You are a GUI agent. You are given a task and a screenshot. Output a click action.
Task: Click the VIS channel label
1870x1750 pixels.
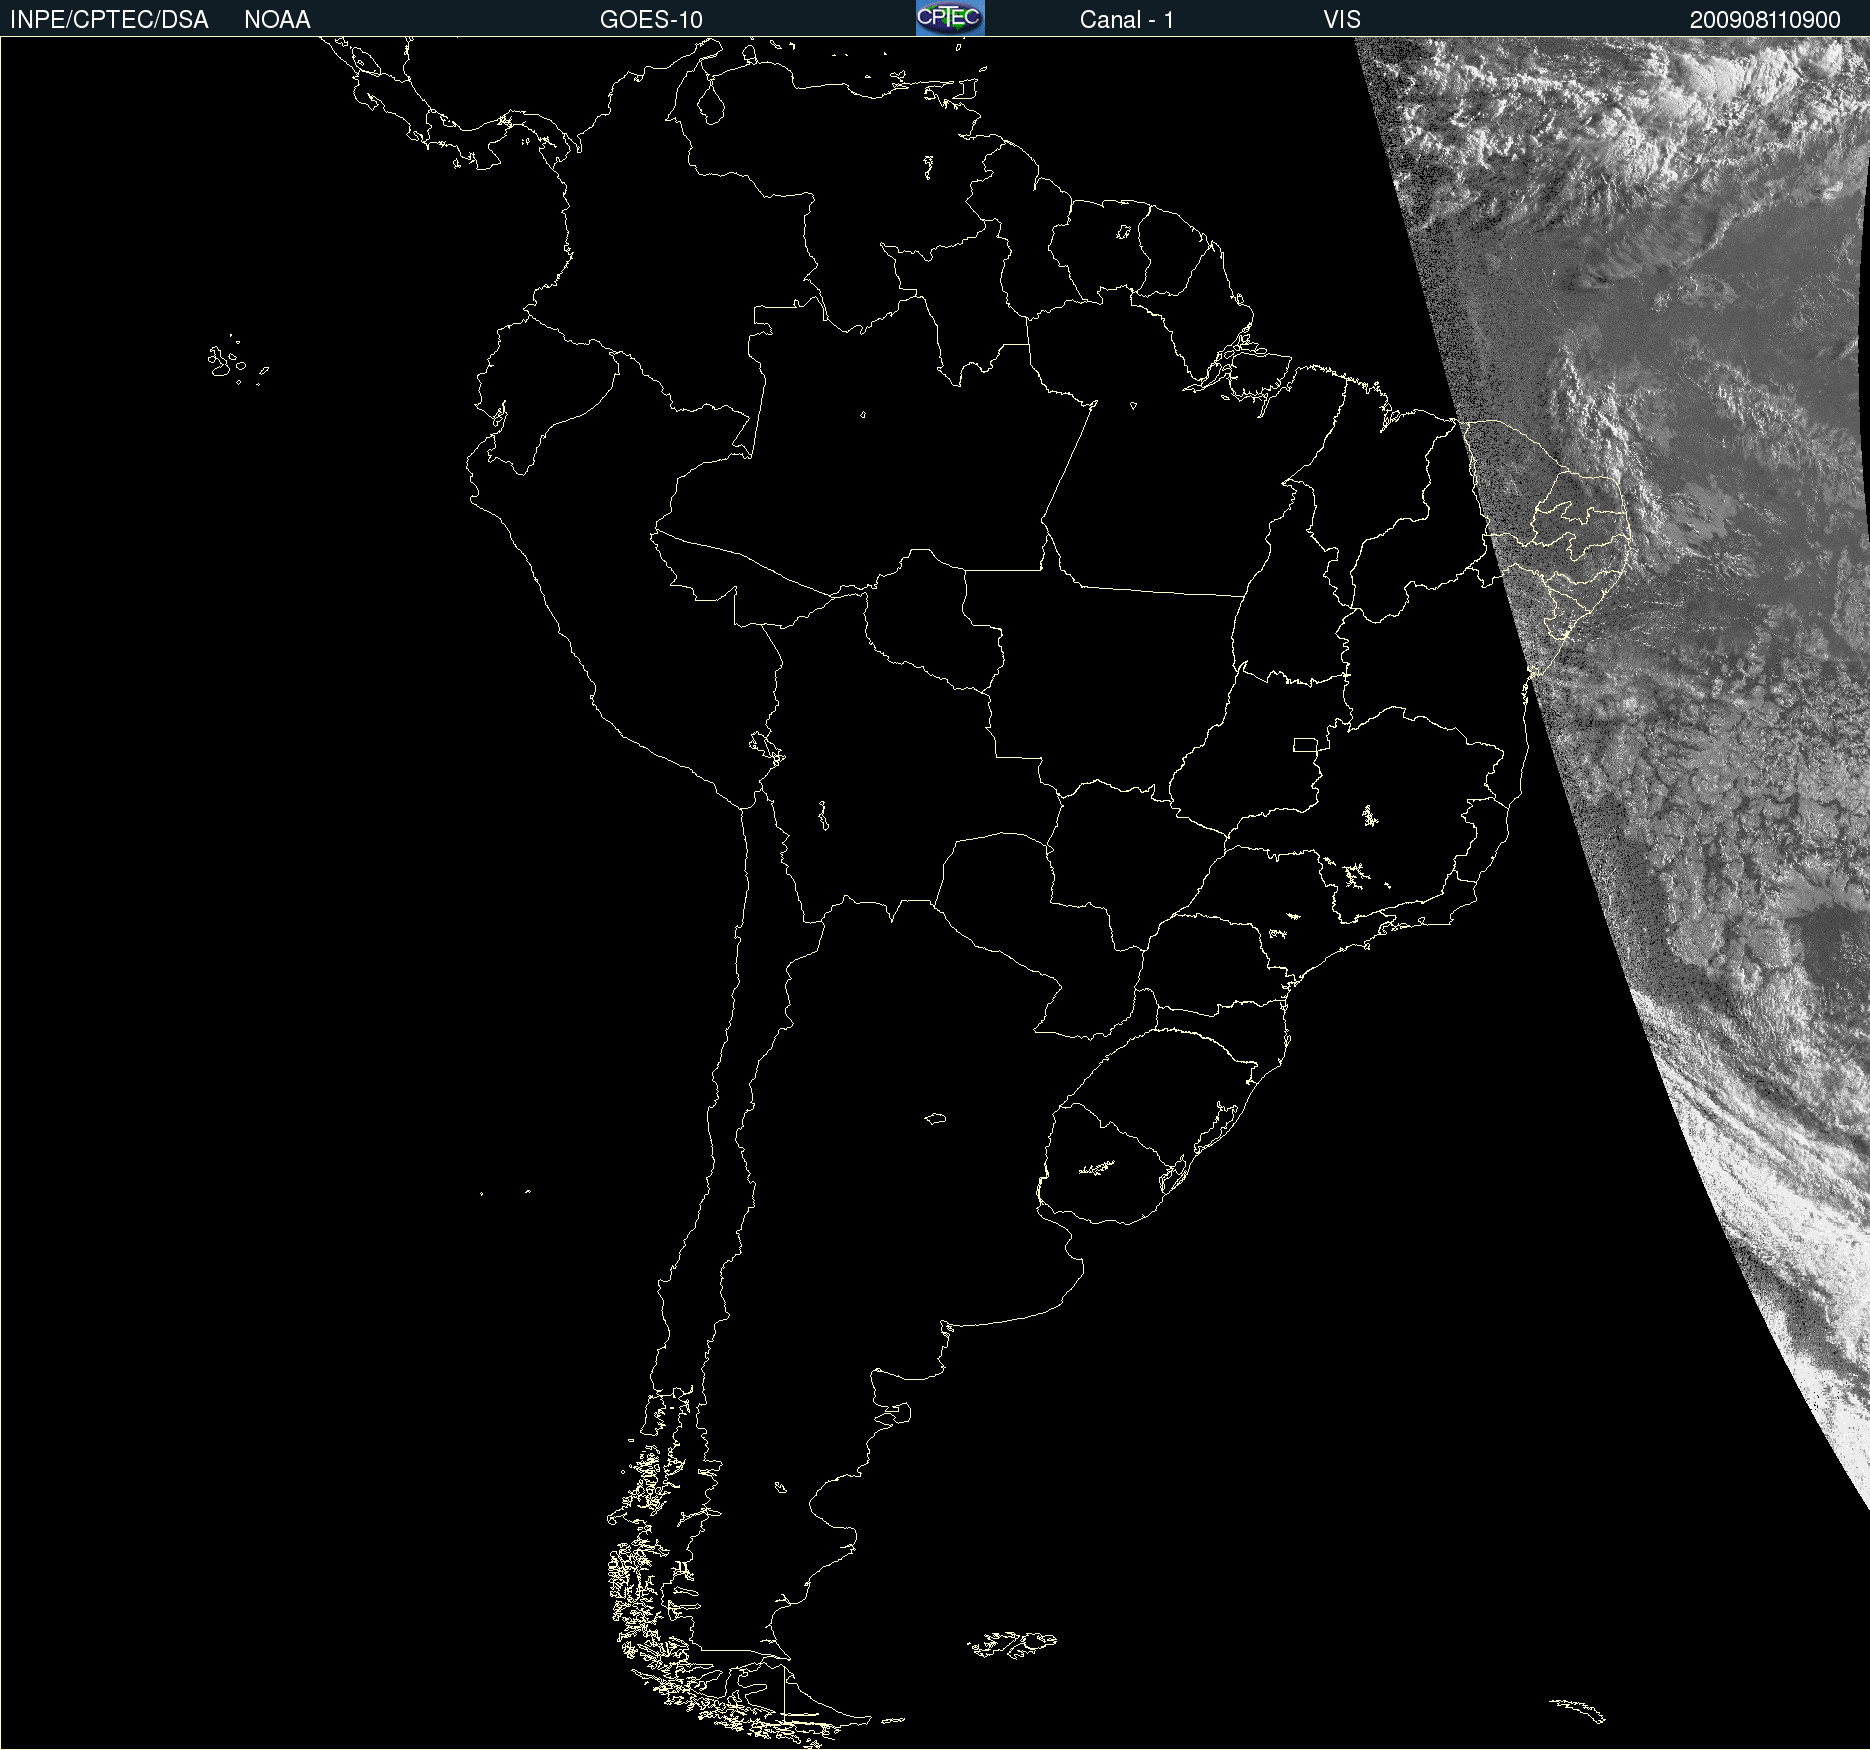coord(1342,20)
